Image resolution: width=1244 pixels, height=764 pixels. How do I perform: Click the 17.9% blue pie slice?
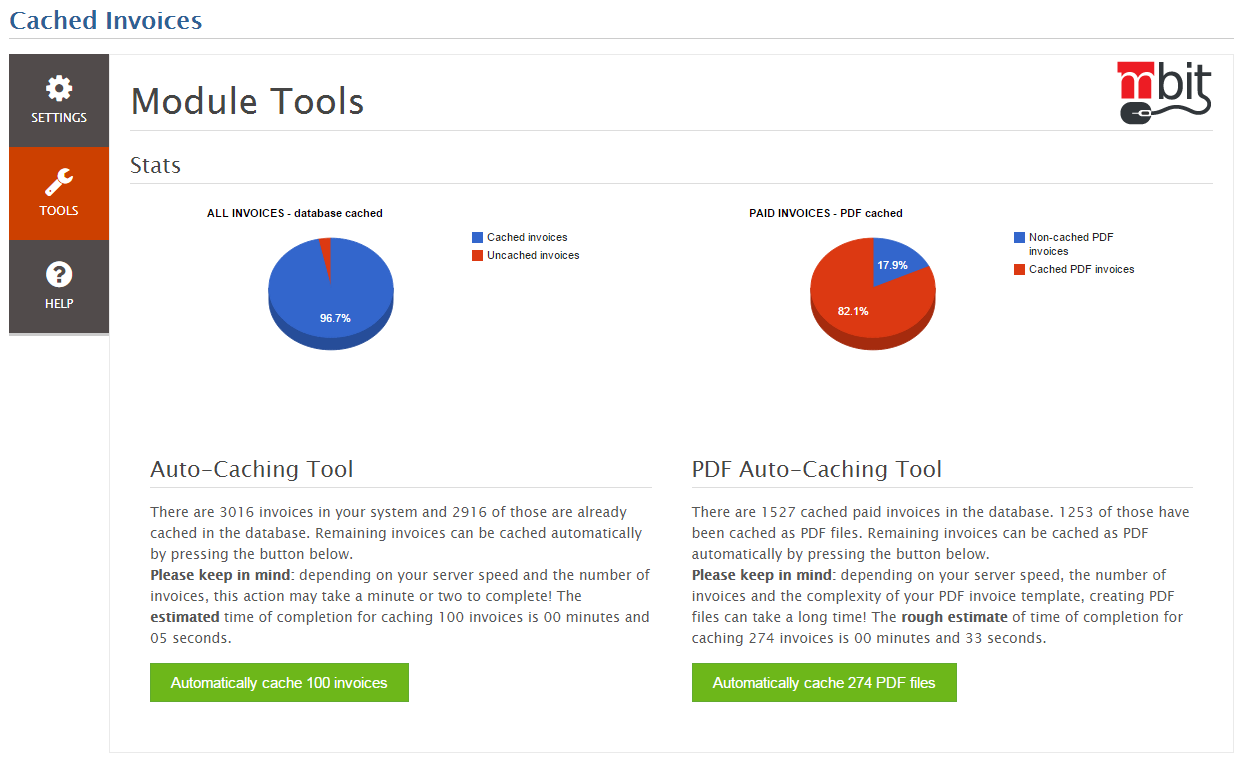(x=895, y=262)
